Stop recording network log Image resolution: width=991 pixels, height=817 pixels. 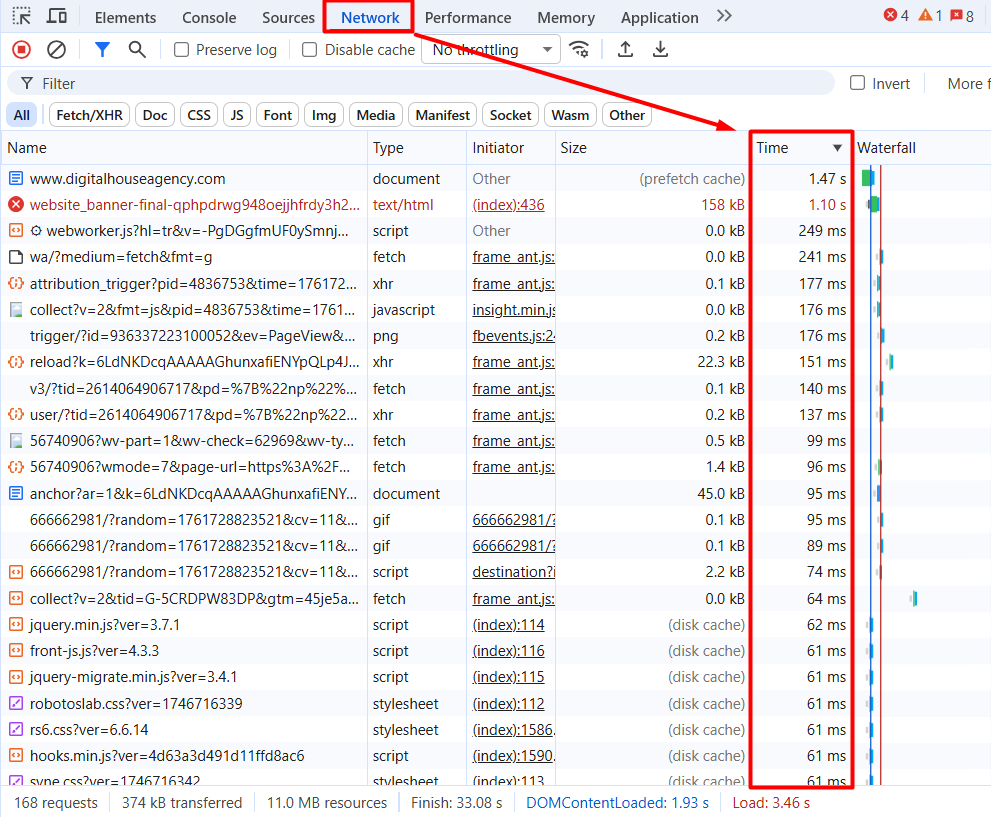click(21, 49)
